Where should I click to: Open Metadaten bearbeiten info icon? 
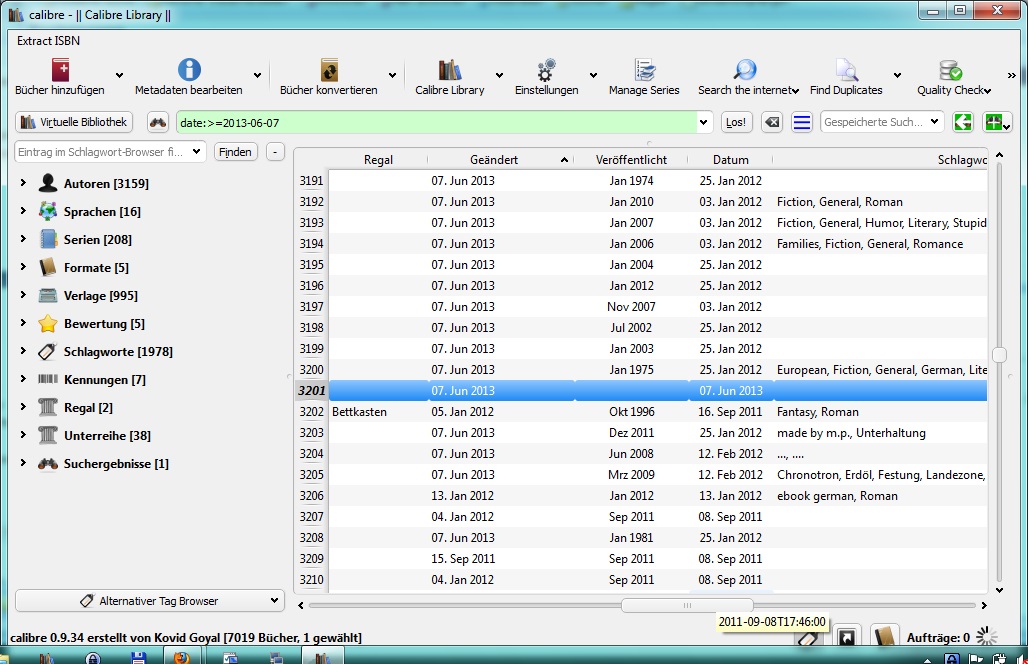[x=189, y=69]
